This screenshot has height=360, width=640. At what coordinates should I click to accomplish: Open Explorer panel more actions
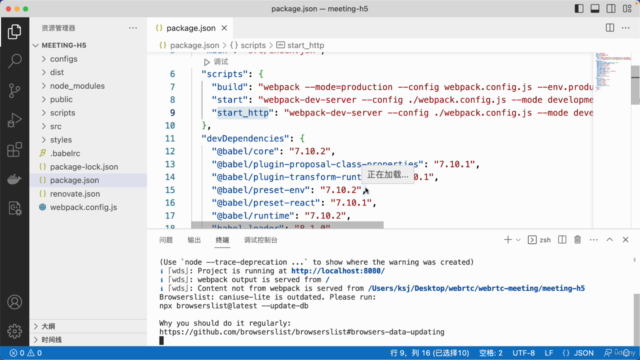click(x=133, y=28)
